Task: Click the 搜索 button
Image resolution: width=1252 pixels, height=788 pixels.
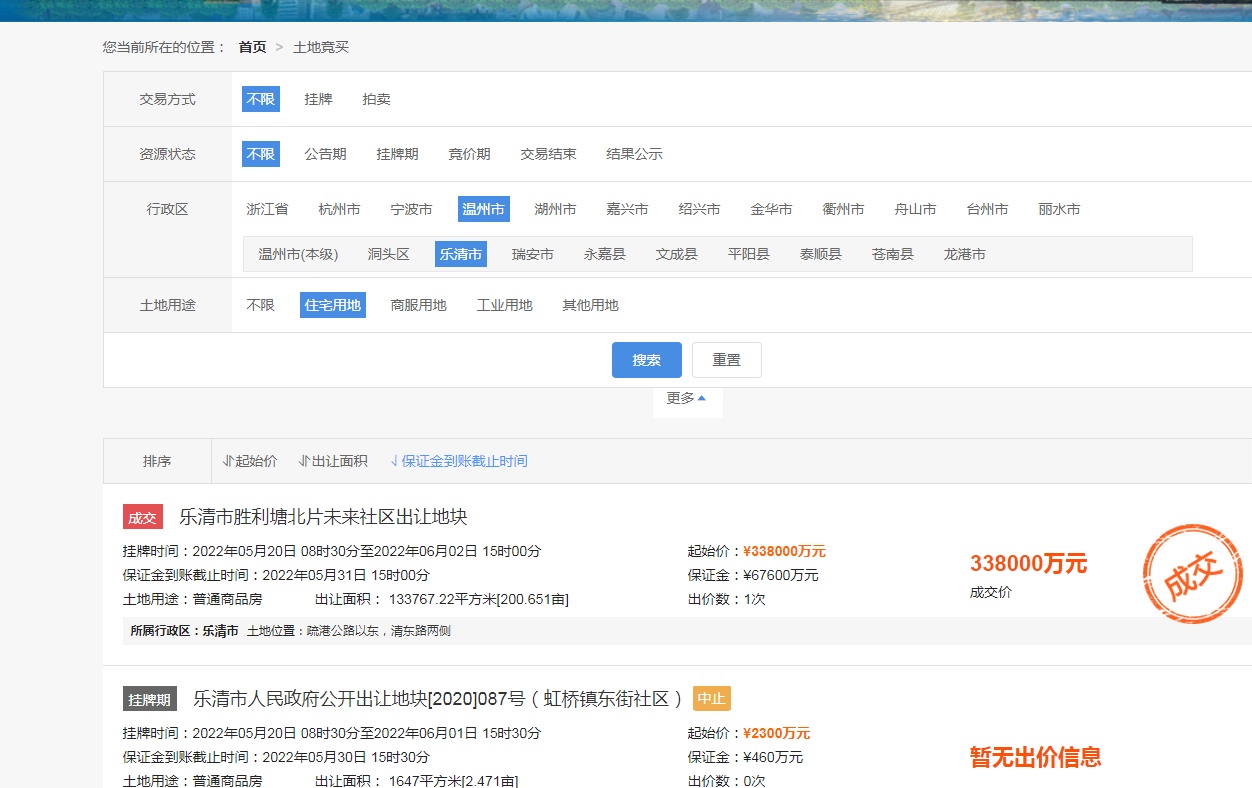Action: 646,360
